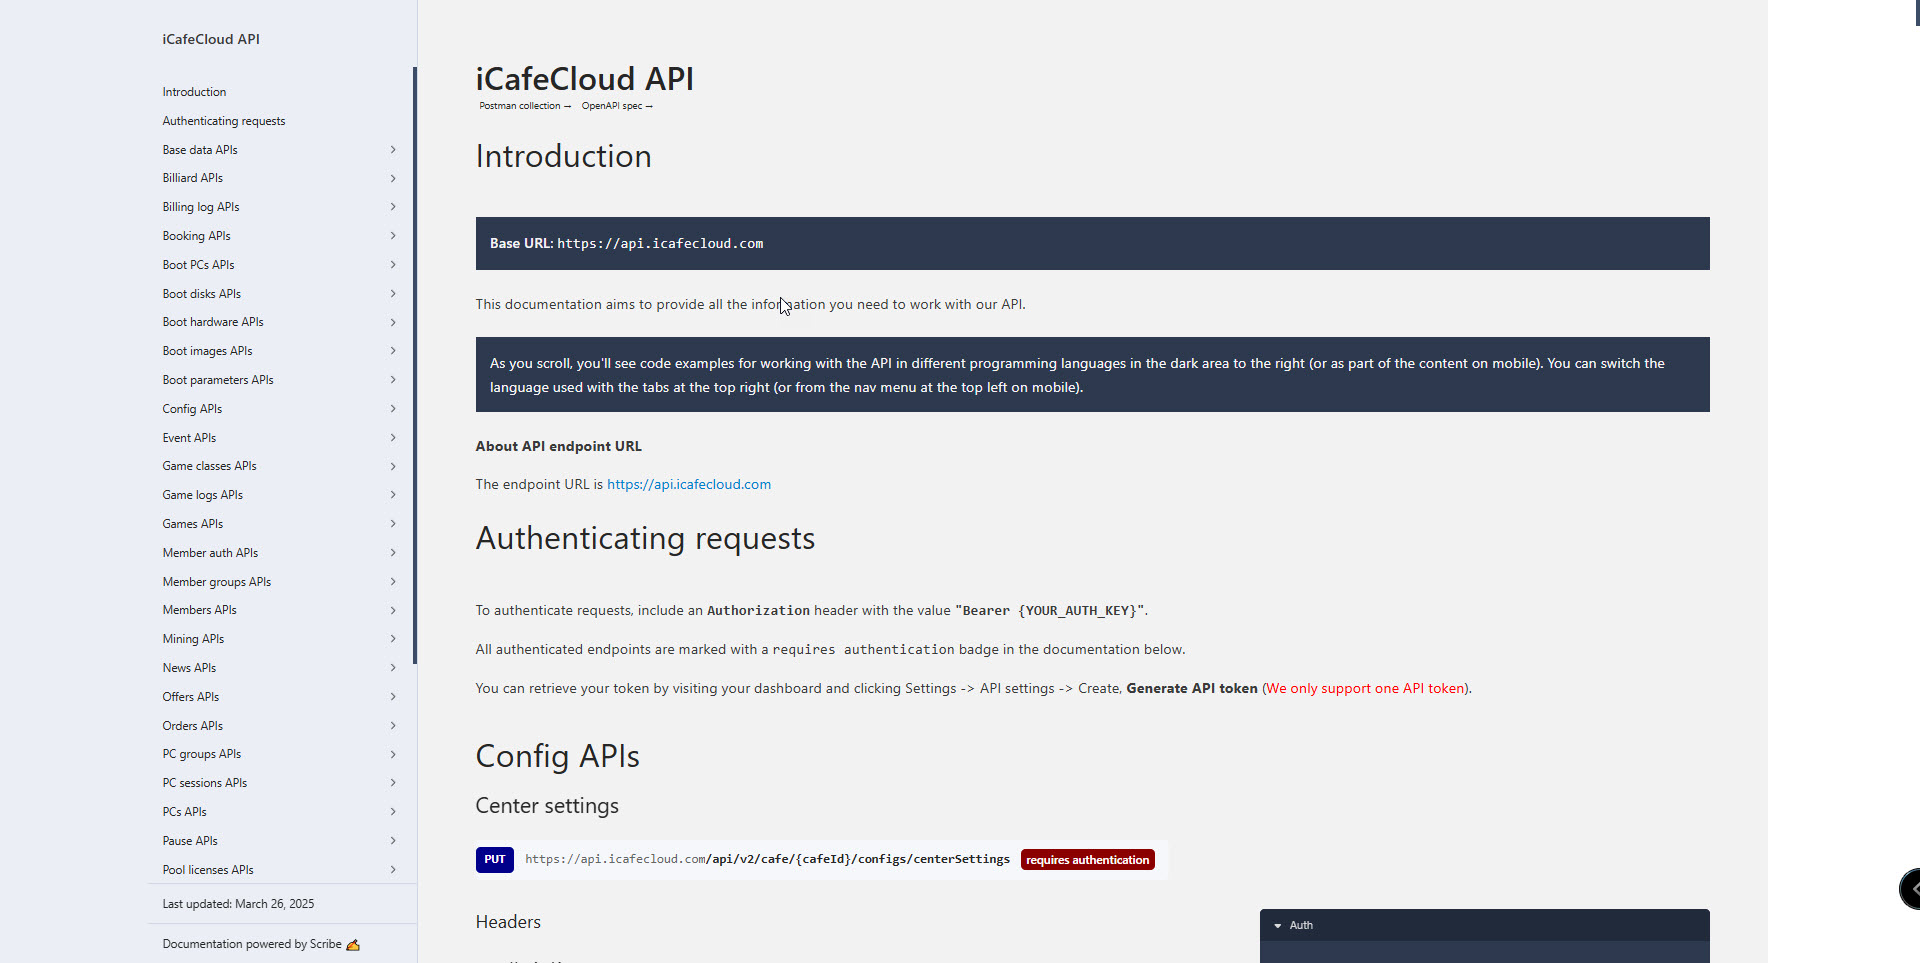Expand the Boot hardware APIs chevron
This screenshot has width=1920, height=963.
point(393,322)
